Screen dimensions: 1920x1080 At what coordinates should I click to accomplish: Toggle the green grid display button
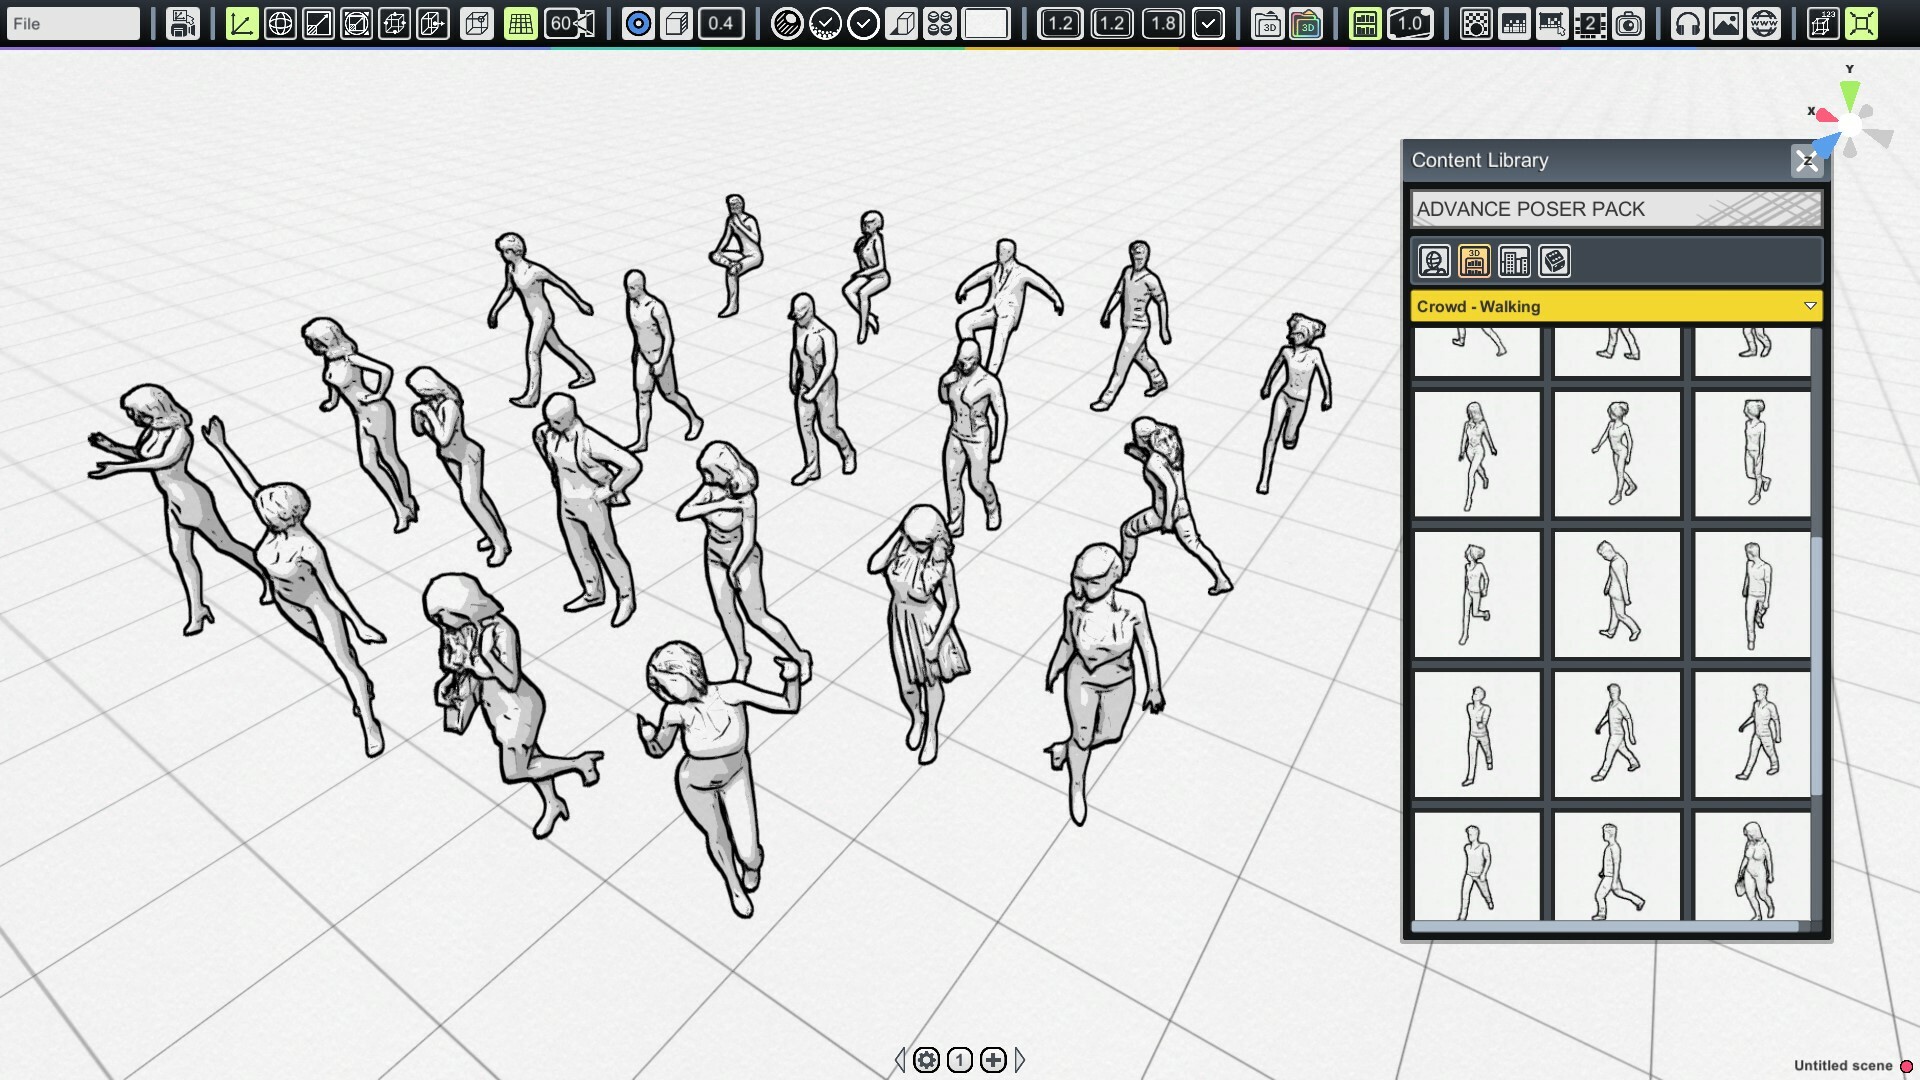tap(520, 23)
